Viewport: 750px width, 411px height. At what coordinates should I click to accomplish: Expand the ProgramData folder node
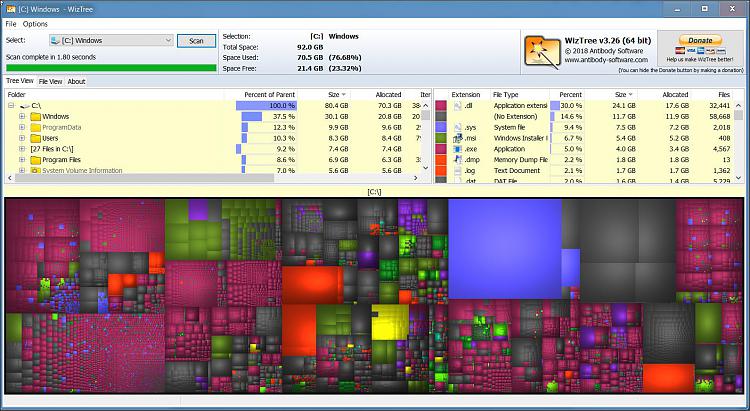tap(22, 127)
